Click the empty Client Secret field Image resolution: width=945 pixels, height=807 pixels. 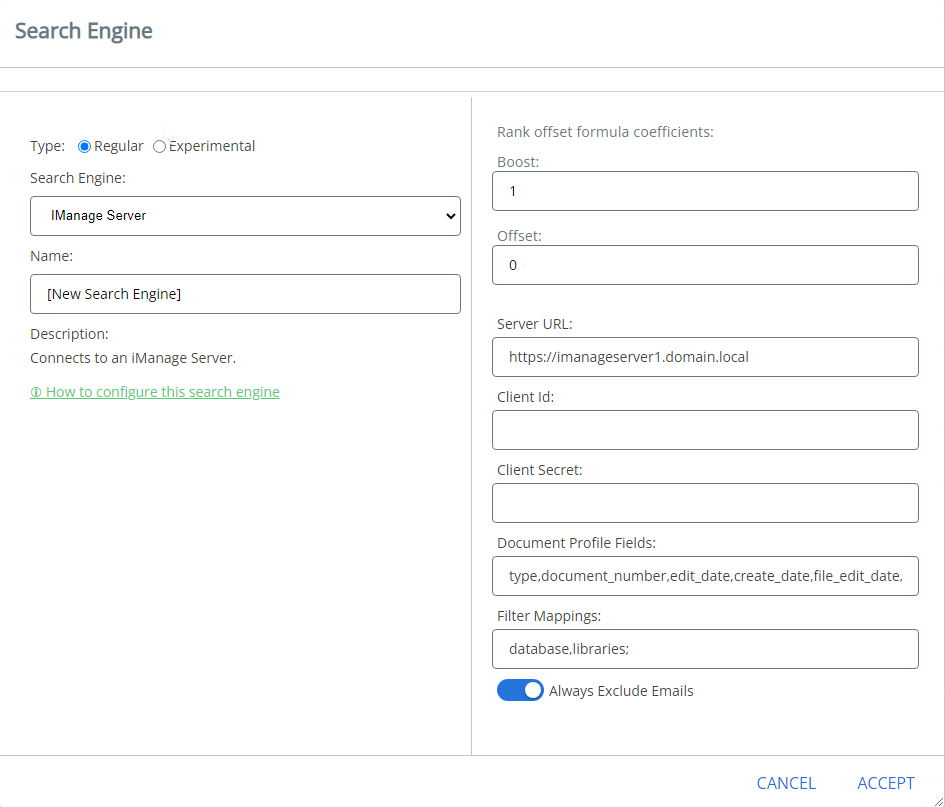tap(705, 503)
